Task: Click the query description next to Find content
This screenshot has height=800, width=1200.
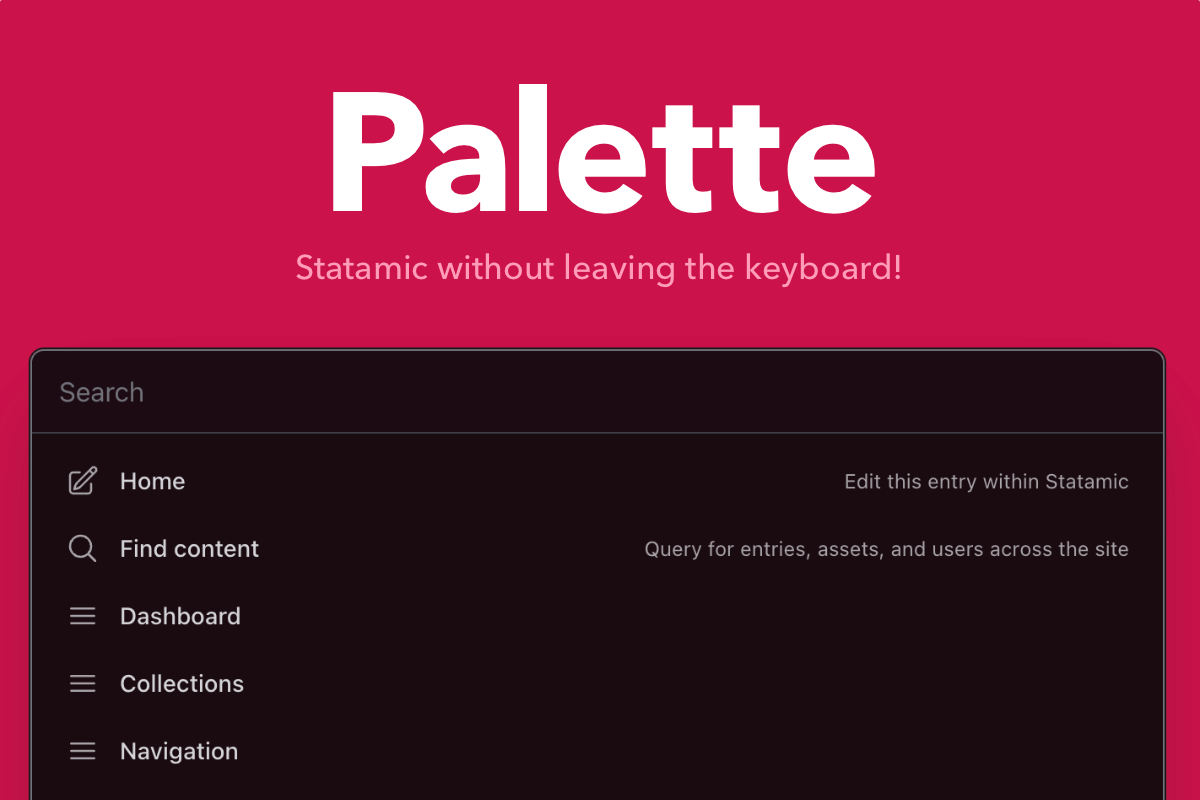Action: (x=886, y=548)
